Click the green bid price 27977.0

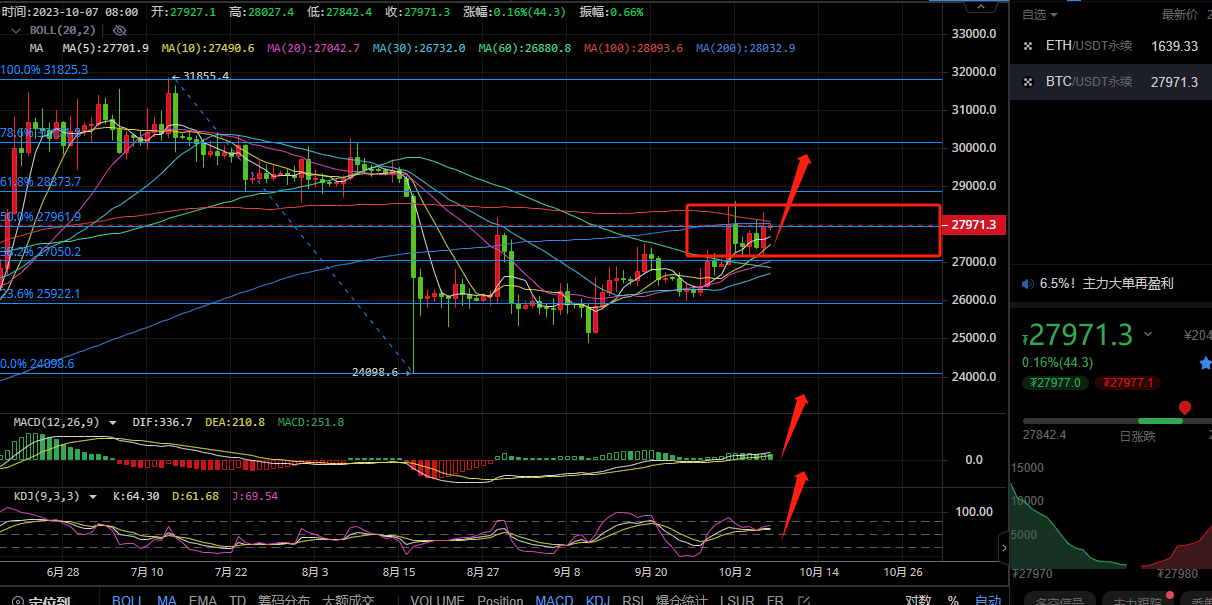pyautogui.click(x=1054, y=382)
